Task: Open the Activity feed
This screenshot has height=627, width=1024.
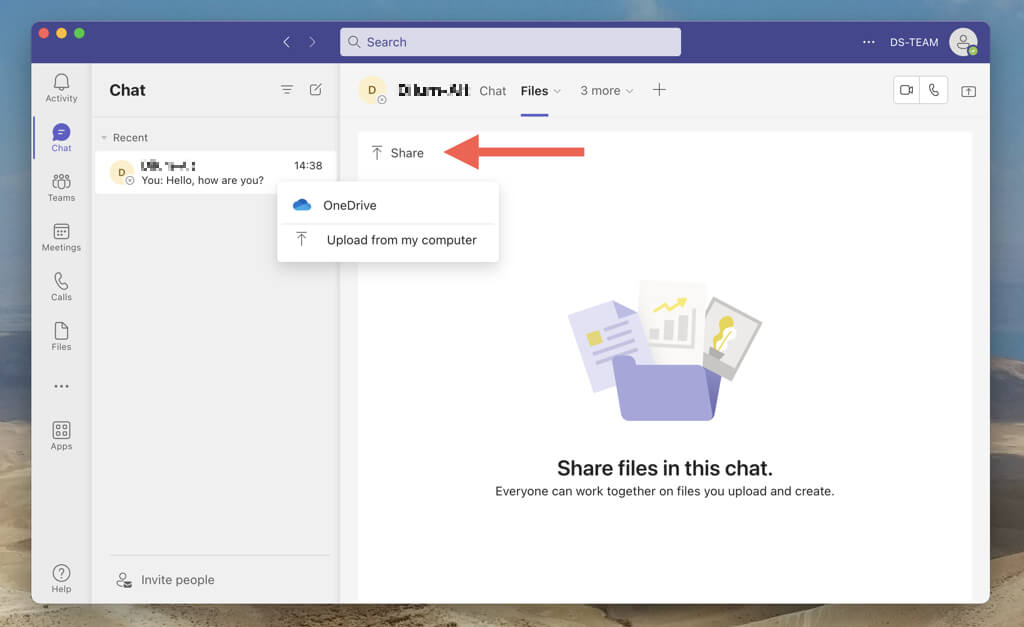Action: click(x=61, y=88)
